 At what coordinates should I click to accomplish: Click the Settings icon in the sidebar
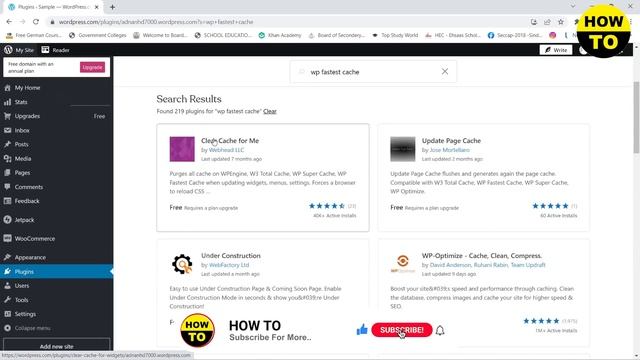pyautogui.click(x=7, y=314)
